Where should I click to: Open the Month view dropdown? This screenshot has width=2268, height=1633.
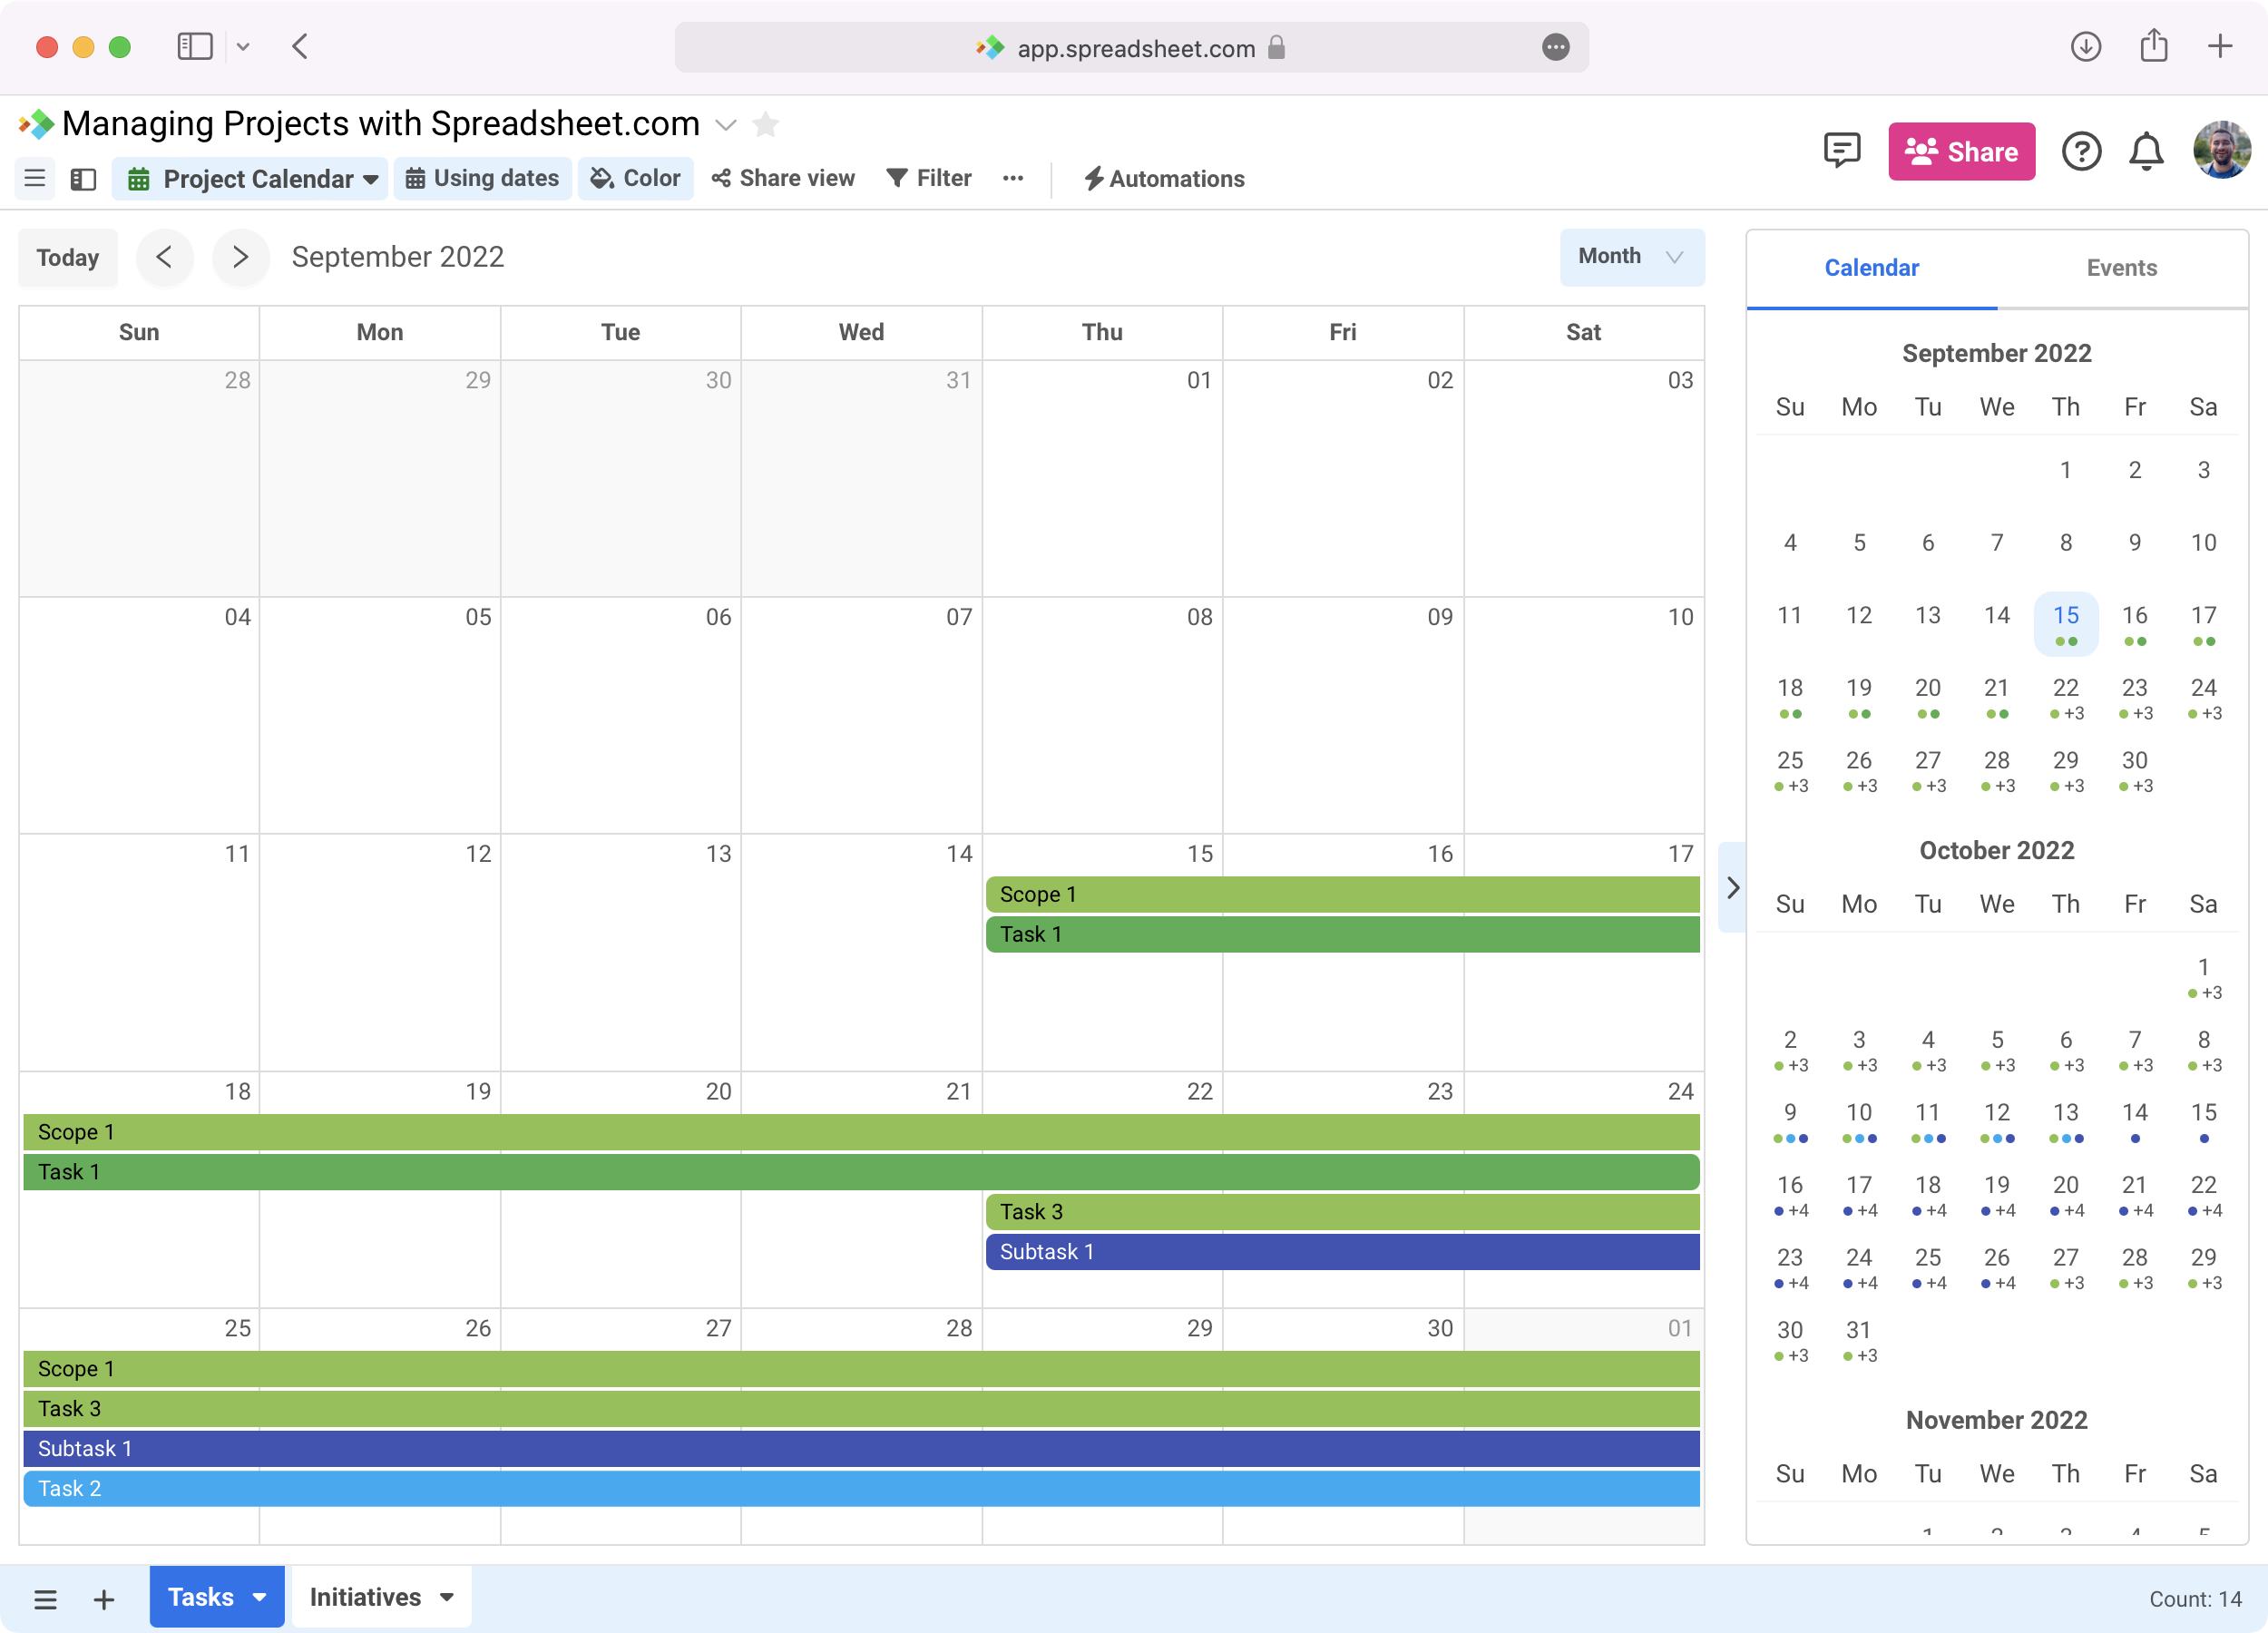pos(1631,257)
